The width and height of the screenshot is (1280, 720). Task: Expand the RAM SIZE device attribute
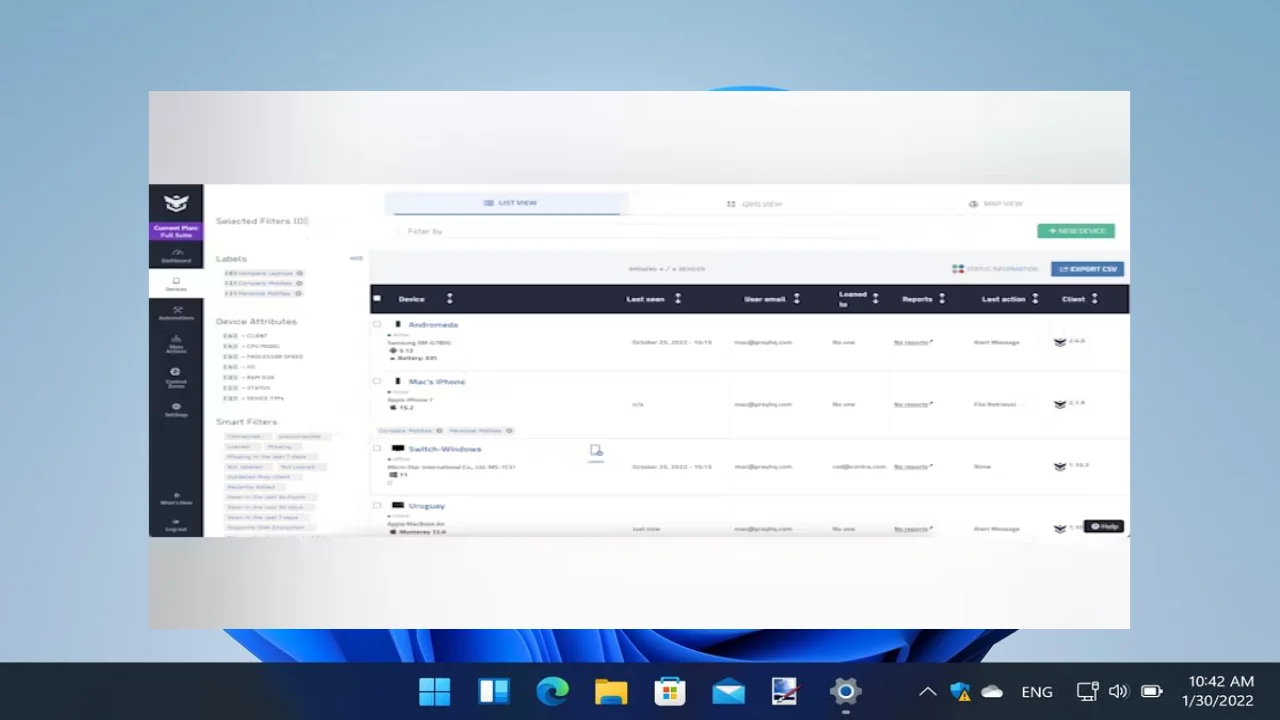click(x=248, y=377)
